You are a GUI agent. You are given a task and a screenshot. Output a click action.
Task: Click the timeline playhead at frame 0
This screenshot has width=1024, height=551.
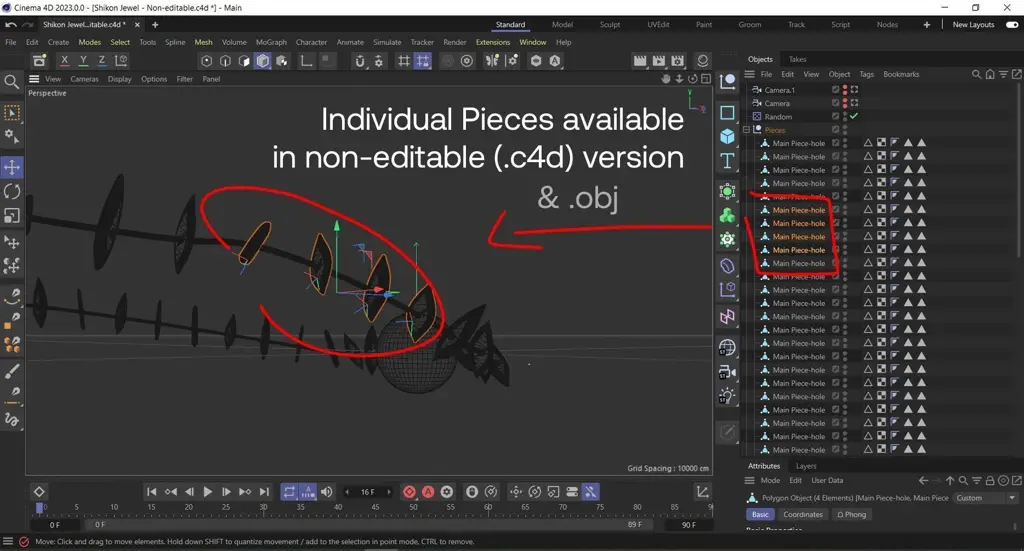[39, 507]
